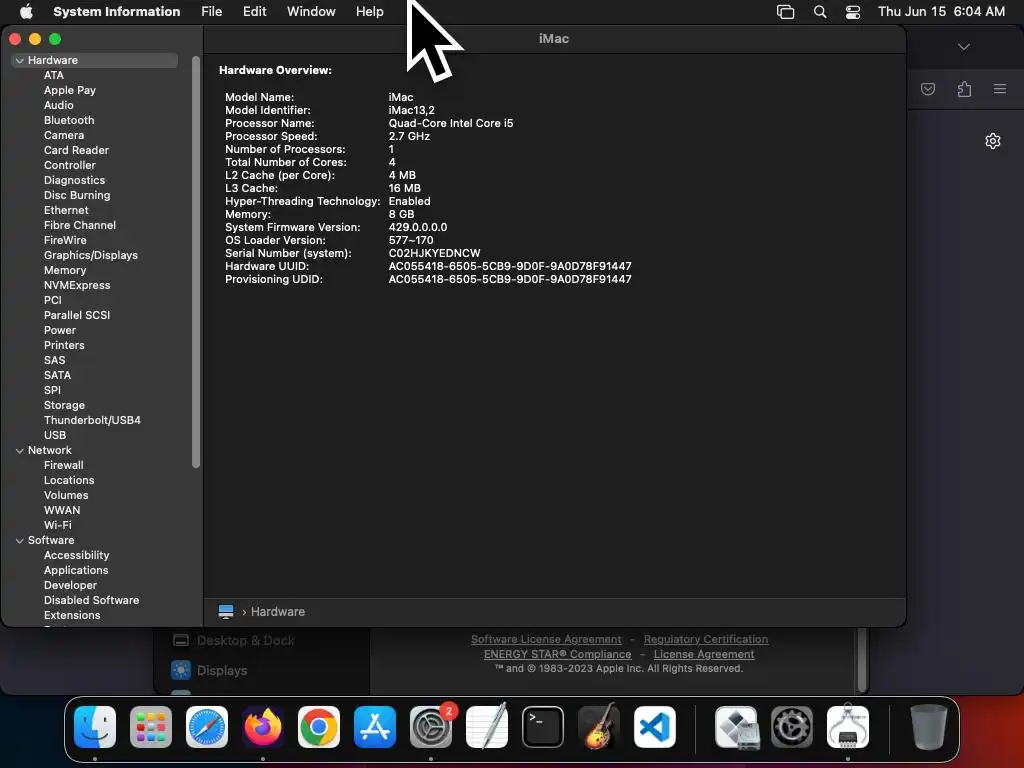Image resolution: width=1024 pixels, height=768 pixels.
Task: Open Boot Camp Assistant Dock icon
Action: [736, 727]
